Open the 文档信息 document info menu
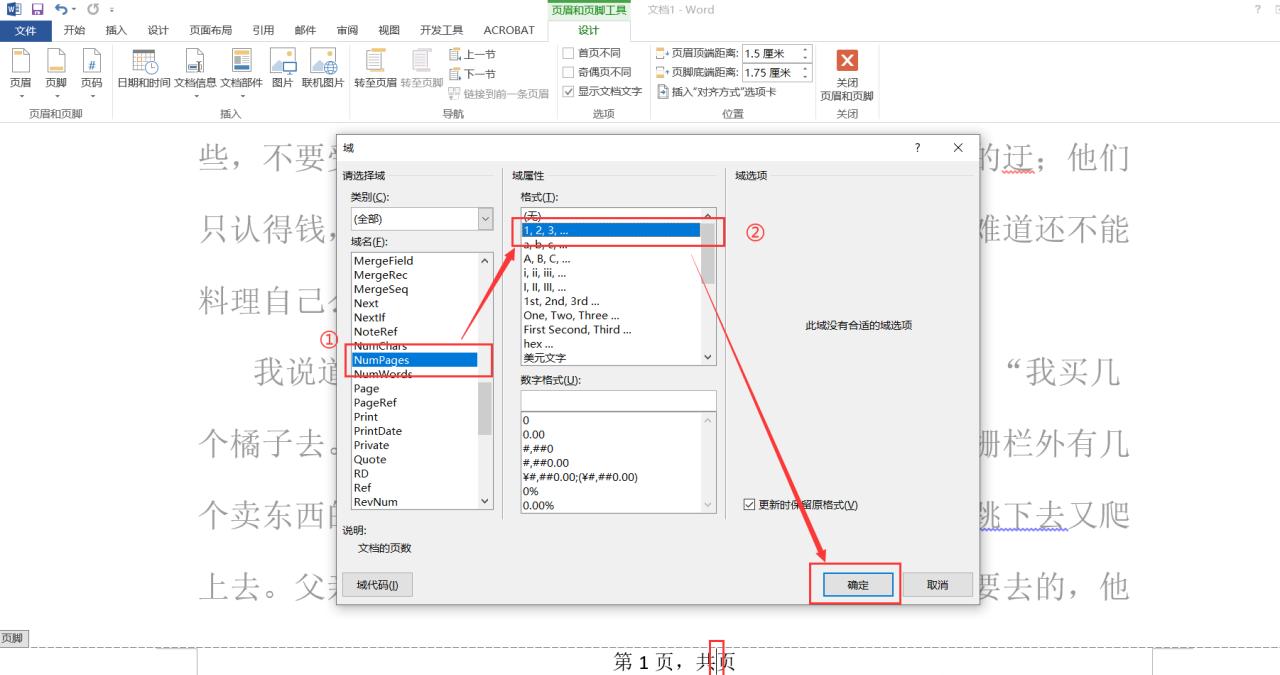Viewport: 1280px width, 675px height. tap(195, 73)
